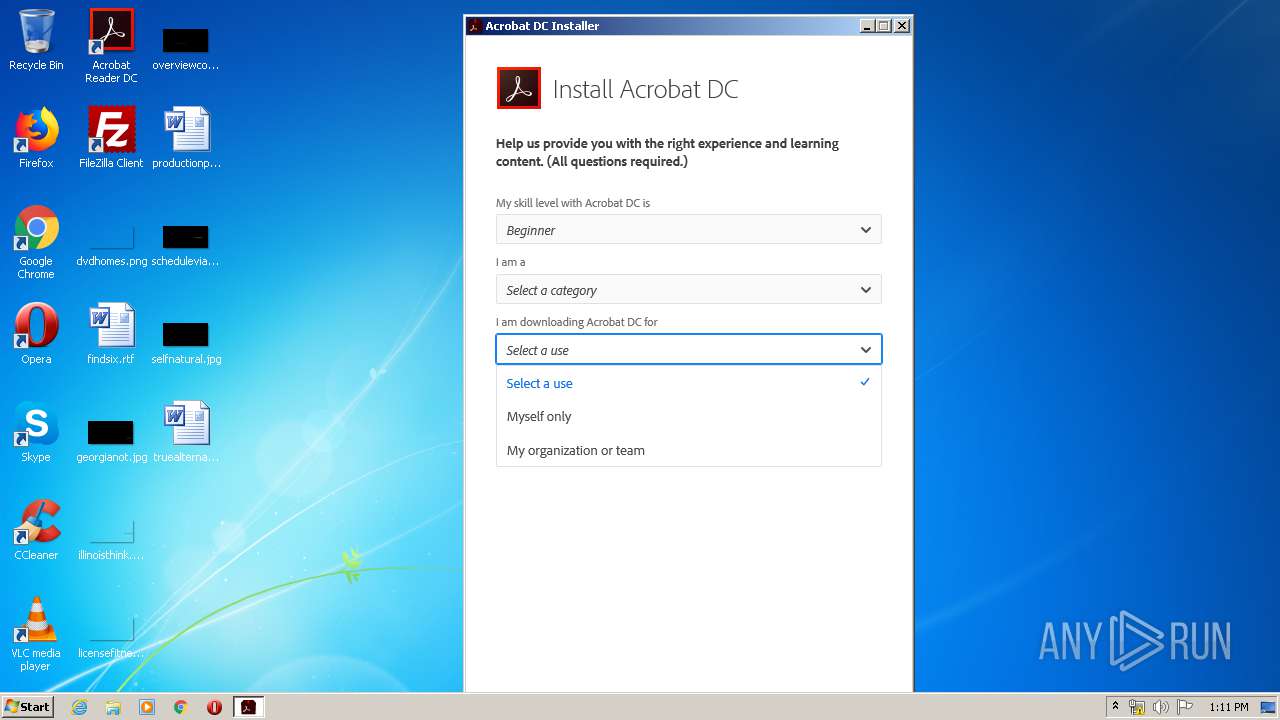Choose 'Select a use' placeholder option
The image size is (1280, 720).
tap(689, 383)
